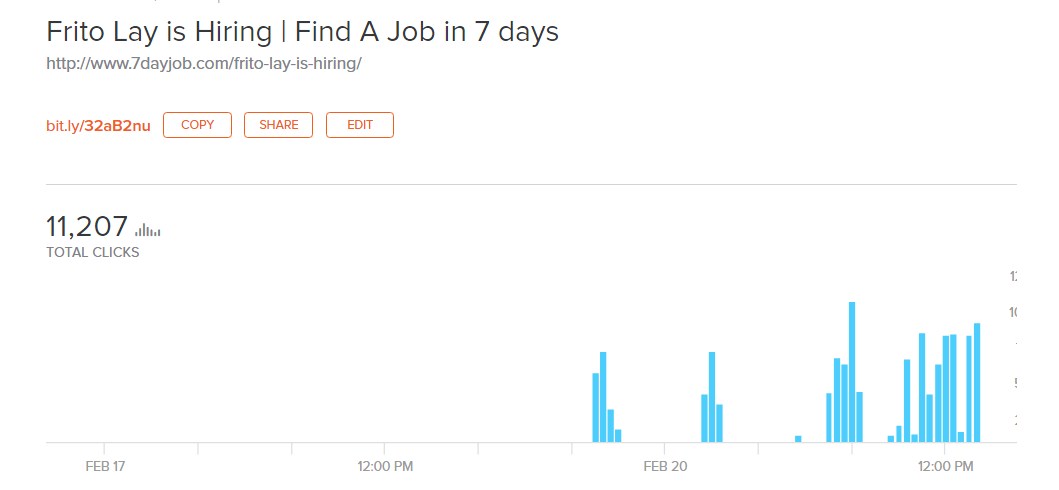Select the 11,207 total clicks number
Viewport: 1059px width, 490px height.
point(87,226)
